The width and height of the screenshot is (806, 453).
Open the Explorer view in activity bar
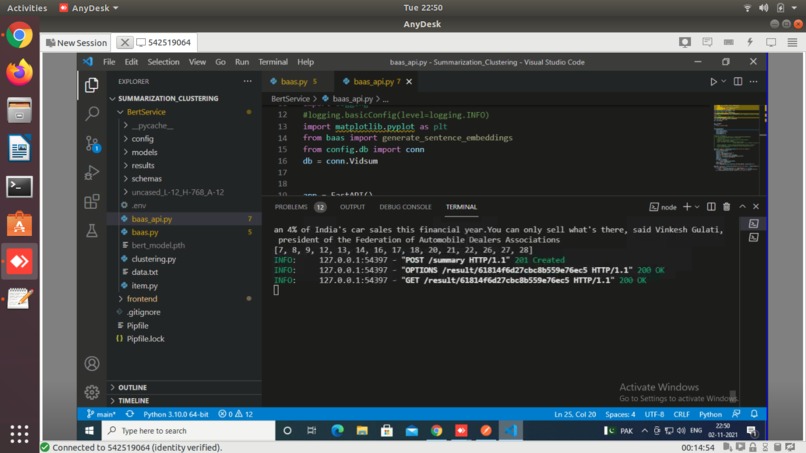click(92, 85)
